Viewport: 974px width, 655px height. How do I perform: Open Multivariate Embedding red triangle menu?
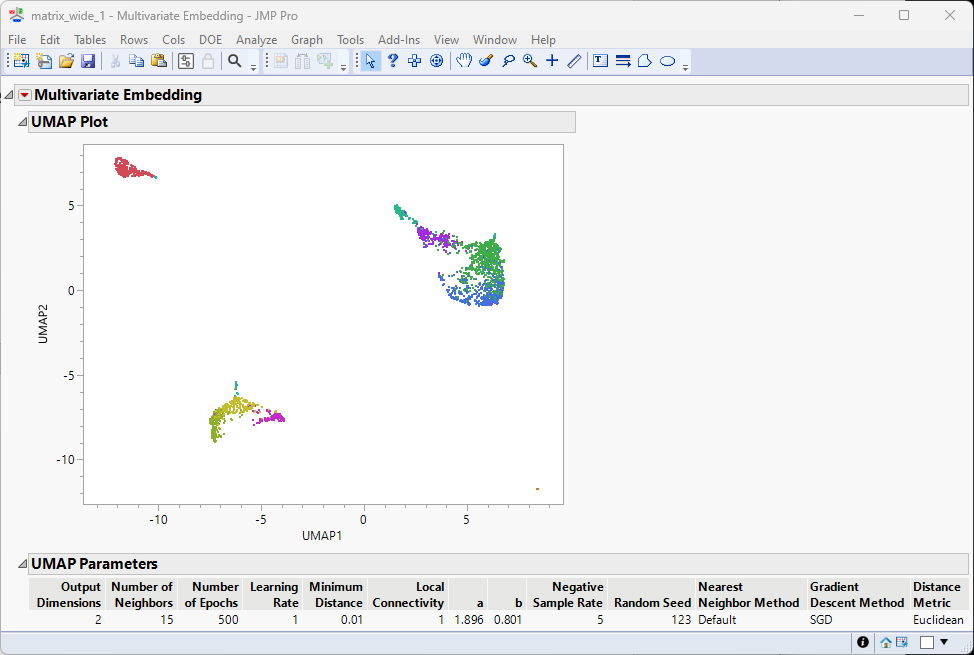tap(25, 96)
